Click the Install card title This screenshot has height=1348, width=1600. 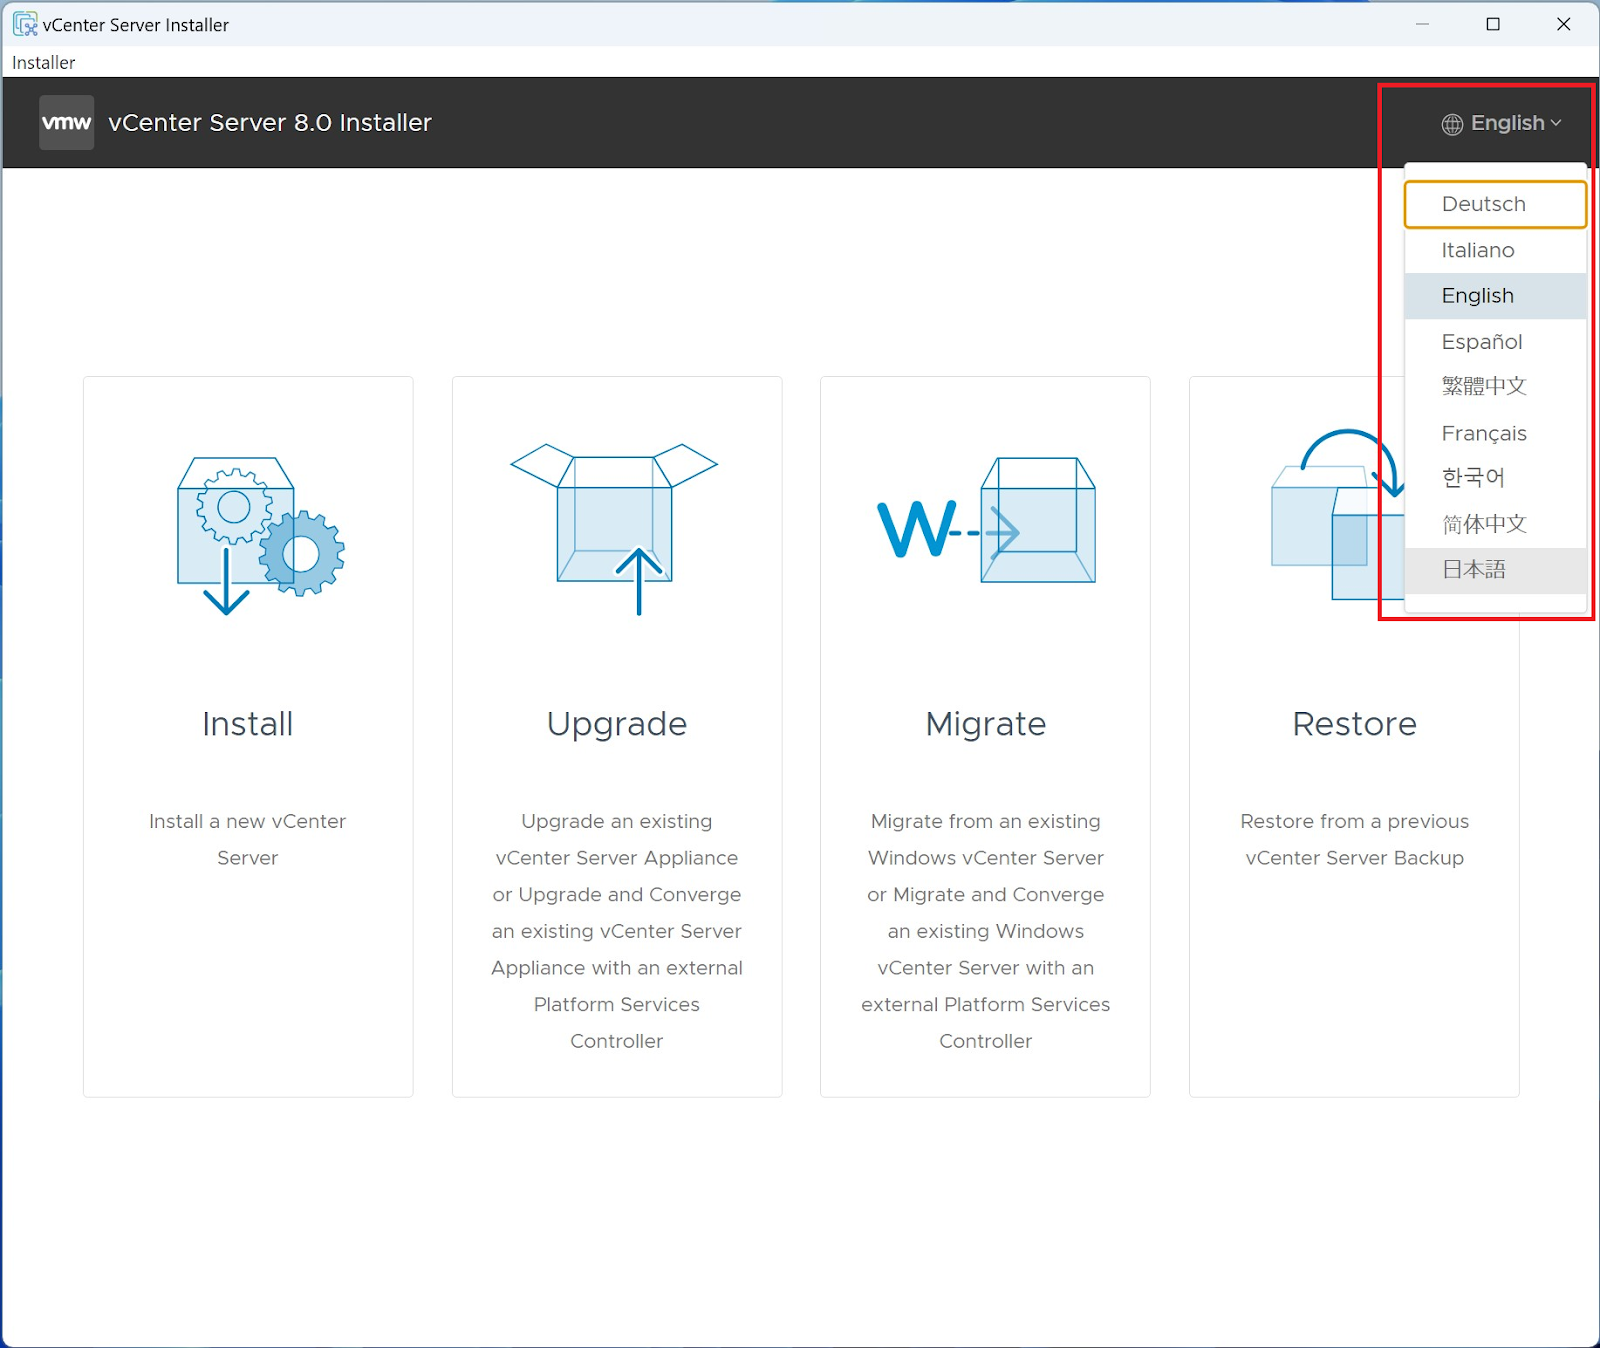coord(248,724)
